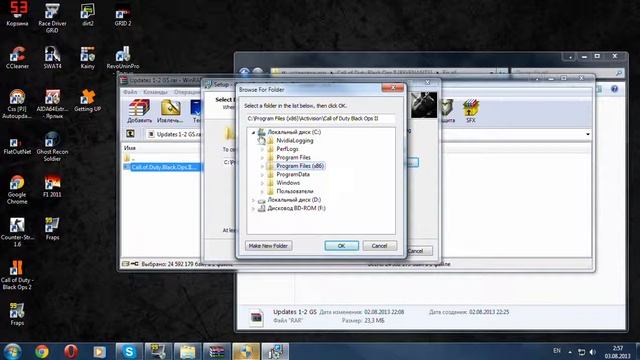Select the Call.of.Duty.Black.Ops.II row in WinRAR
Screen dimensions: 640x360
[x=162, y=167]
